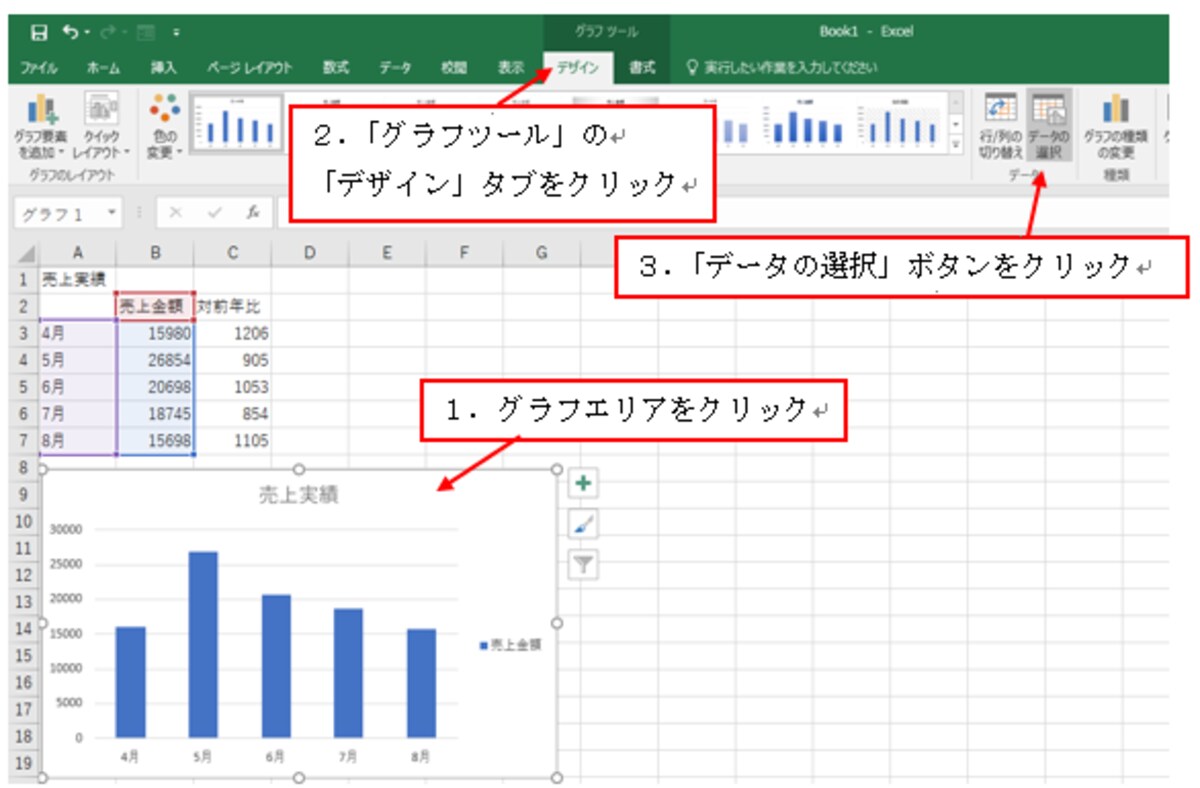Open the undo history dropdown arrow
The height and width of the screenshot is (788, 1200).
(x=85, y=32)
